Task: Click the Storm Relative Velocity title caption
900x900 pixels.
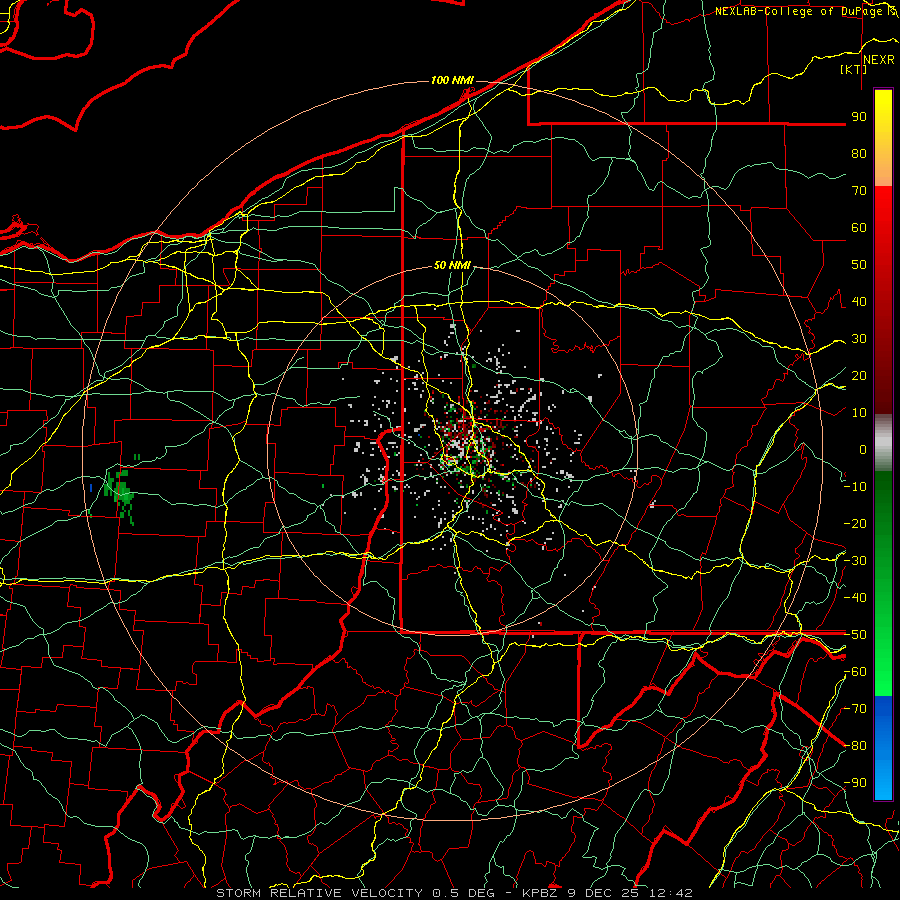Action: tap(454, 893)
